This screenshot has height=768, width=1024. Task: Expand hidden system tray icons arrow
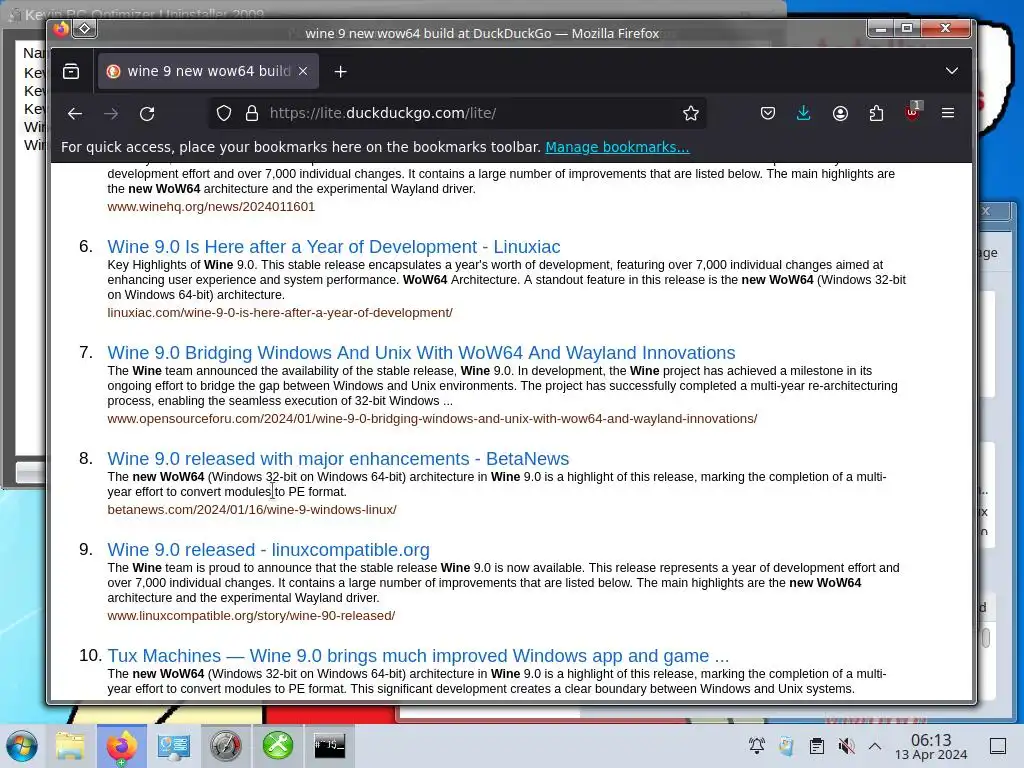coord(875,746)
